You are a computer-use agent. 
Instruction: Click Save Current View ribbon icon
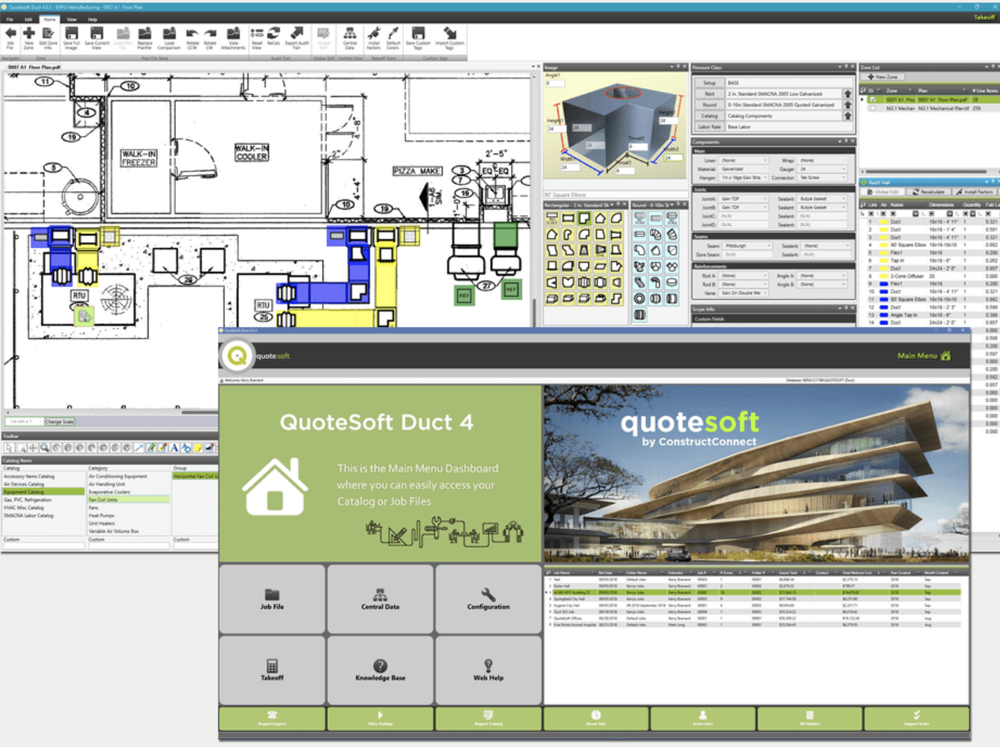click(x=96, y=38)
